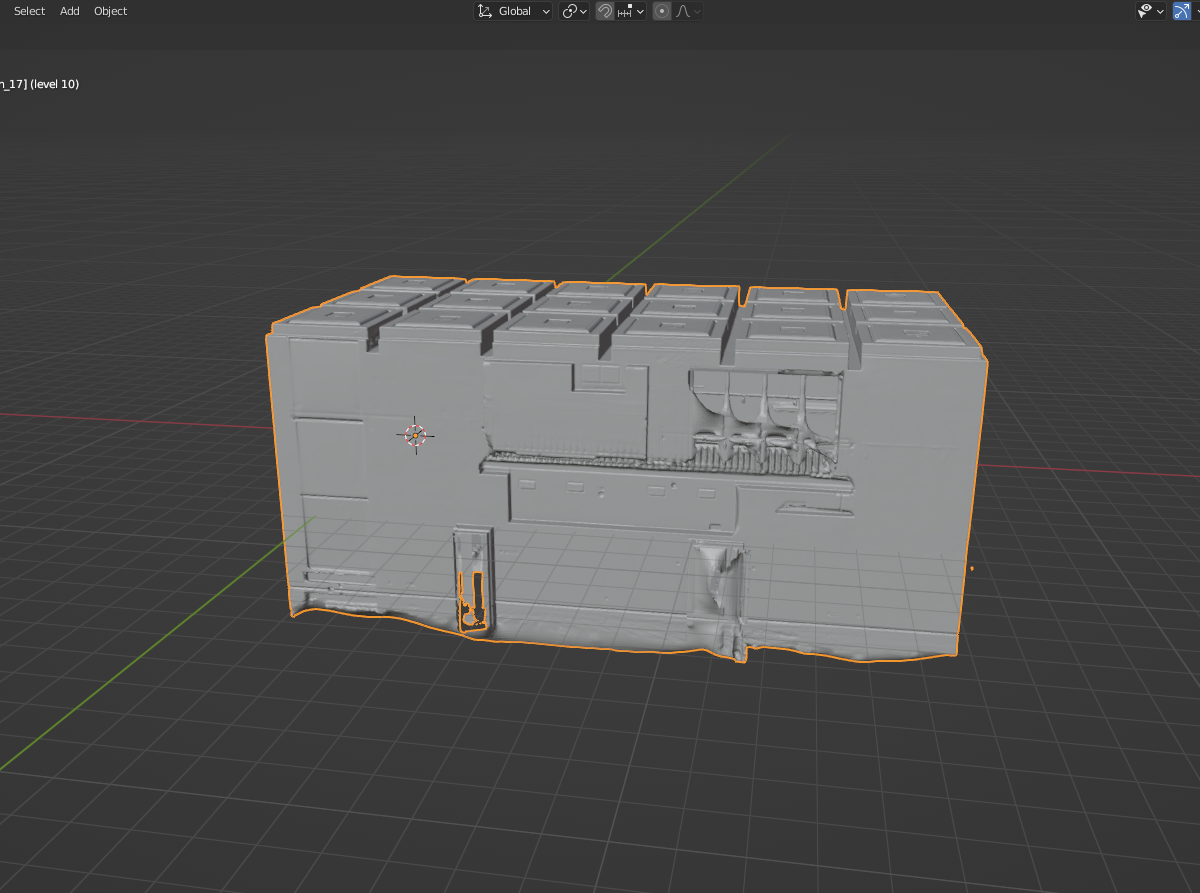Open the Add menu
This screenshot has height=893, width=1200.
[x=69, y=11]
